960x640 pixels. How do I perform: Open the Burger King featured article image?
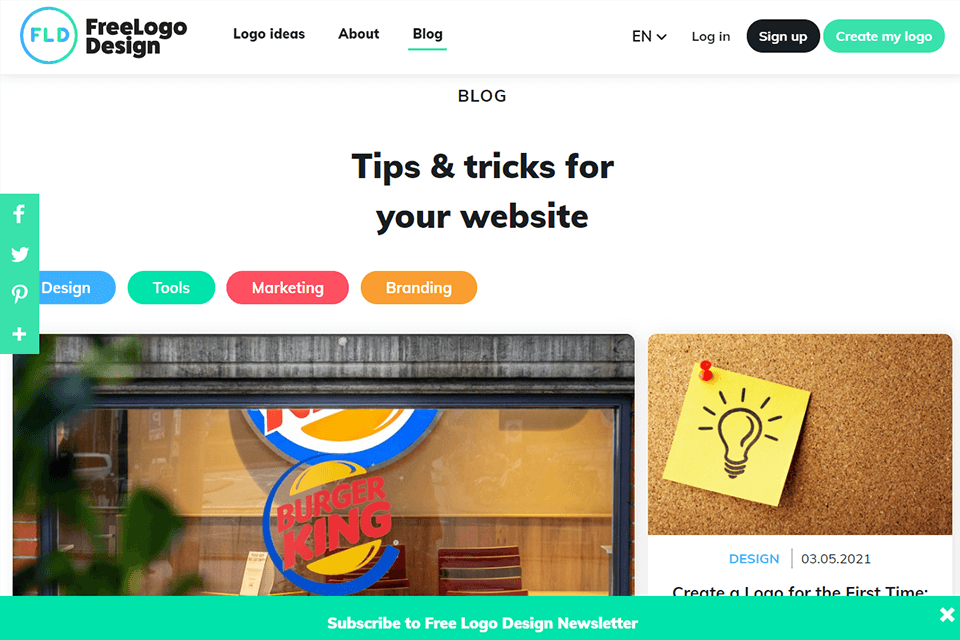(324, 465)
